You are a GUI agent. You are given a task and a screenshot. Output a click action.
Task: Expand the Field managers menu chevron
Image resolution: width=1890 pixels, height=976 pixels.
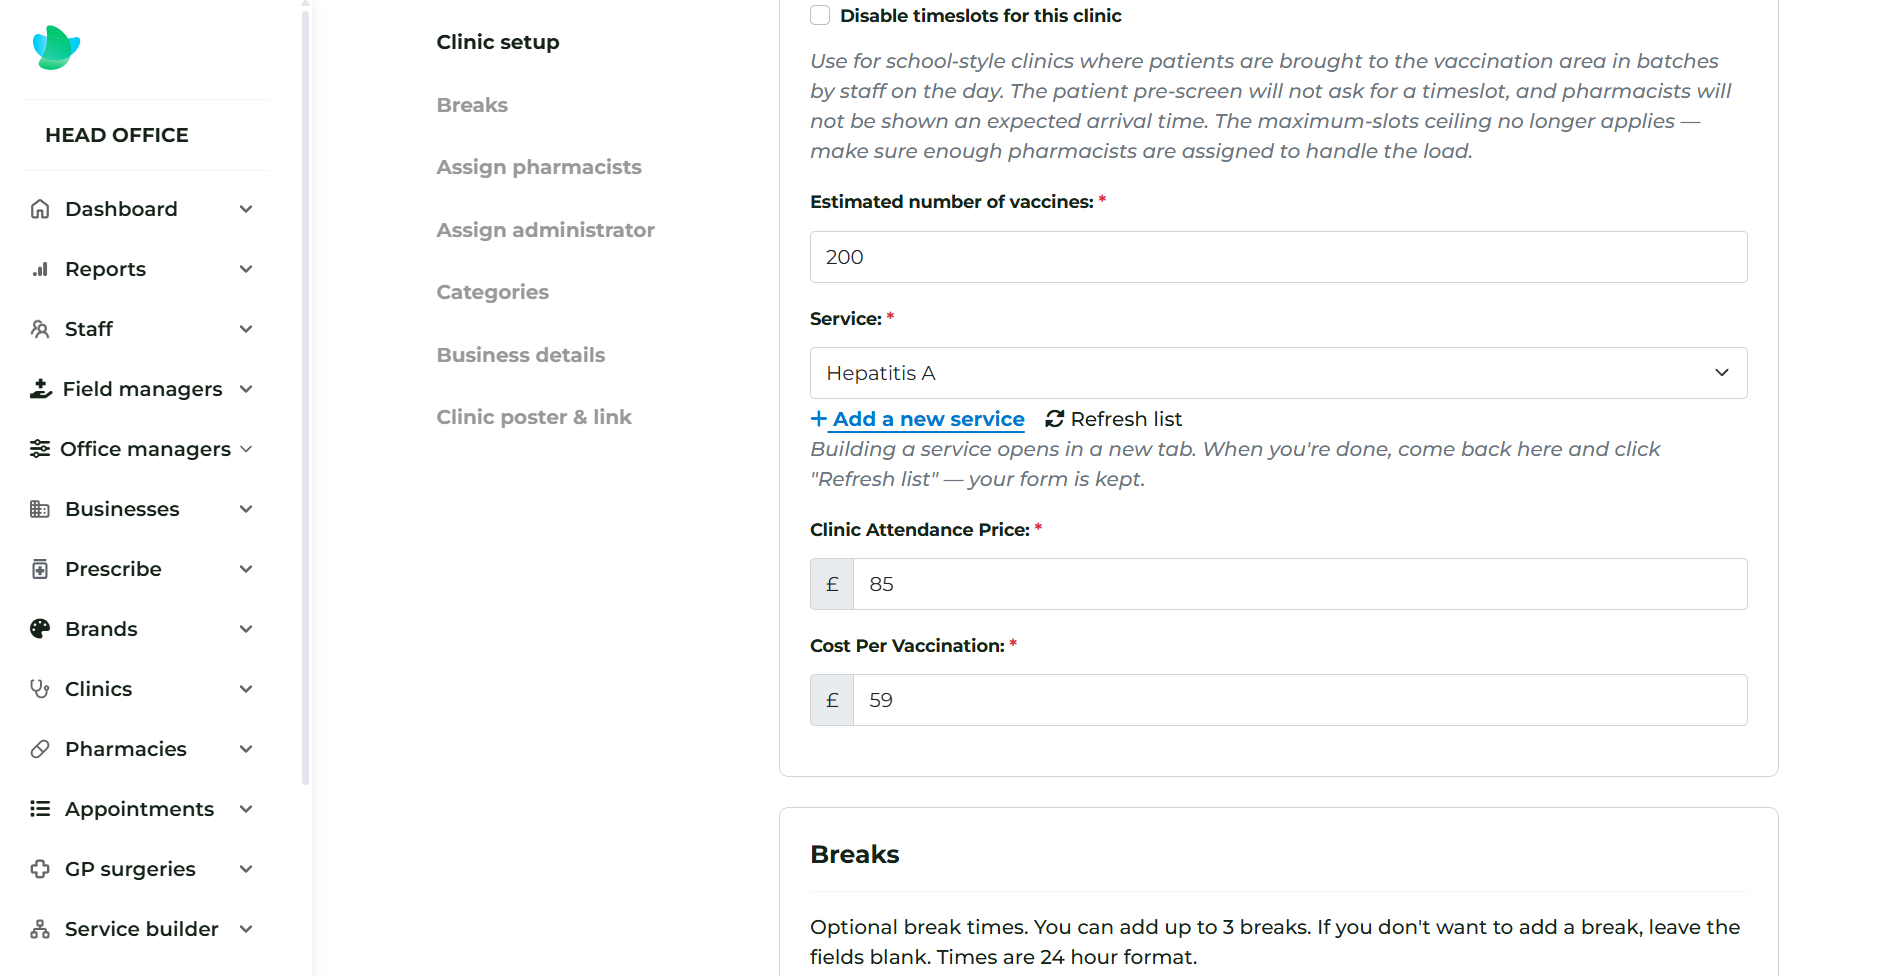[x=246, y=389]
